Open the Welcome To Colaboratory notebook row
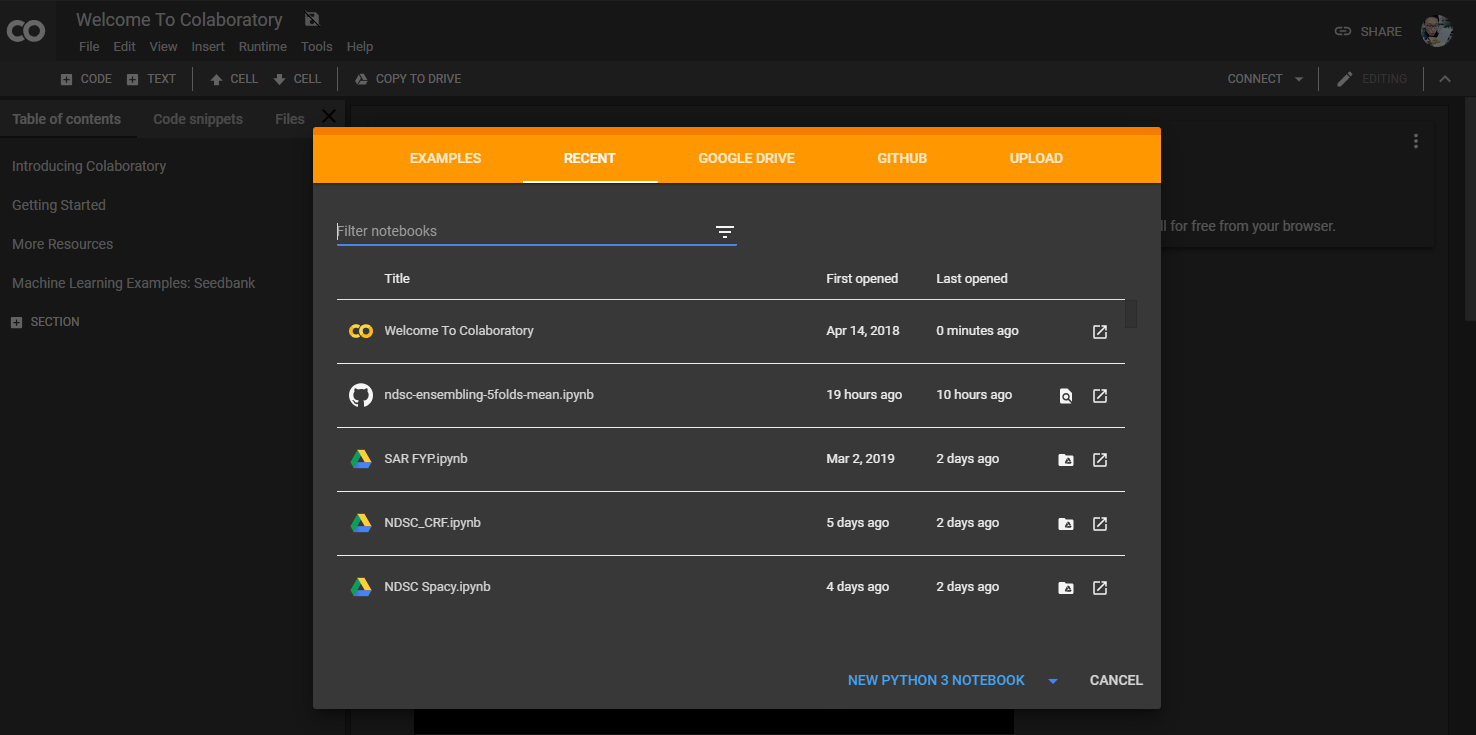 tap(731, 331)
